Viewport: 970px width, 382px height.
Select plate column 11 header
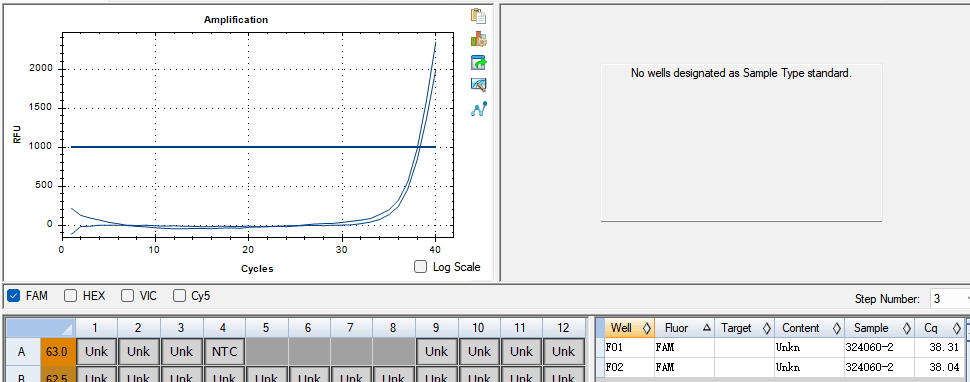pyautogui.click(x=521, y=328)
